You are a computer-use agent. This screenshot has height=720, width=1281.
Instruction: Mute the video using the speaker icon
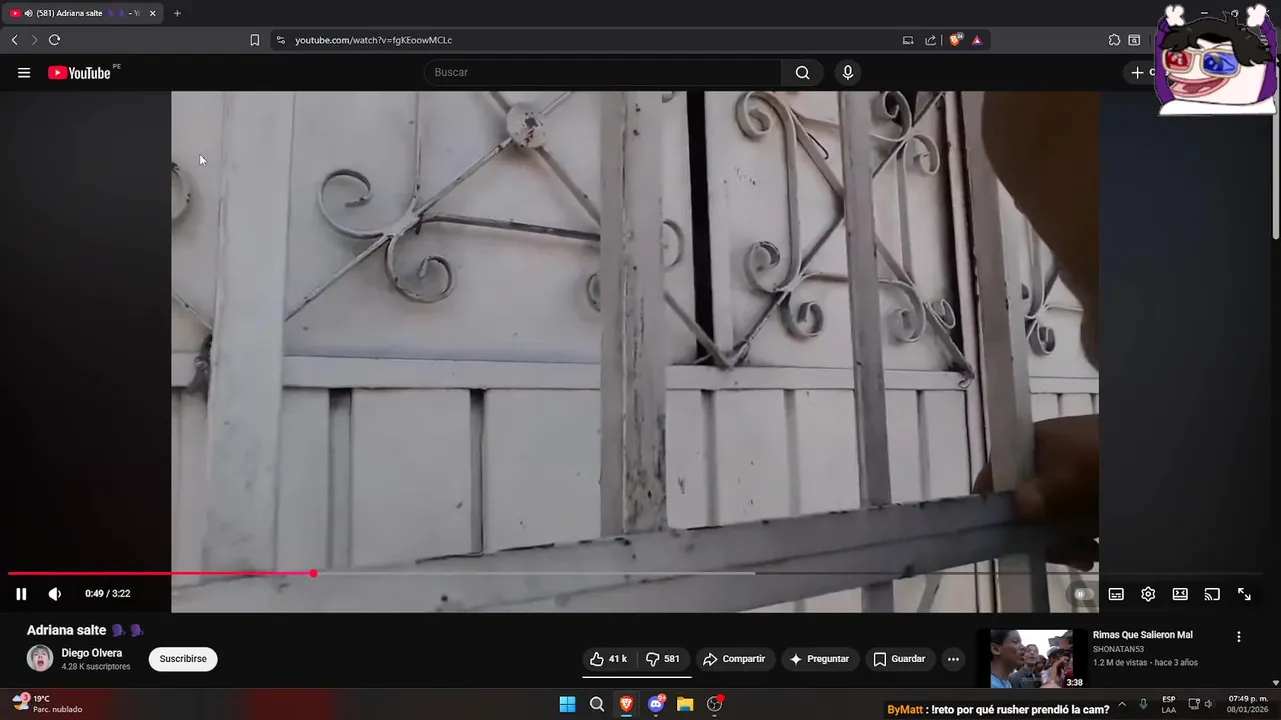(x=55, y=594)
